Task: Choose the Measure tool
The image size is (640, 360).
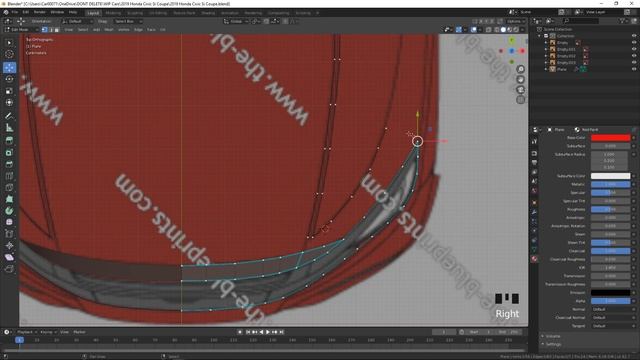Action: pyautogui.click(x=9, y=128)
